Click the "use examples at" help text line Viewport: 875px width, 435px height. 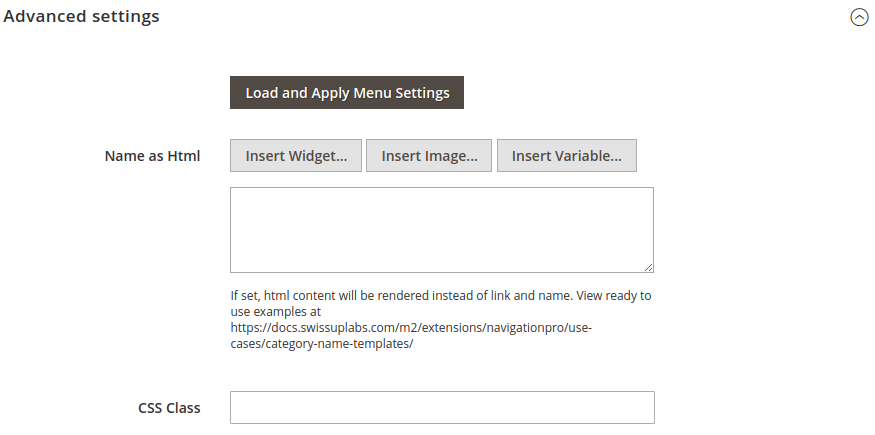pos(276,312)
